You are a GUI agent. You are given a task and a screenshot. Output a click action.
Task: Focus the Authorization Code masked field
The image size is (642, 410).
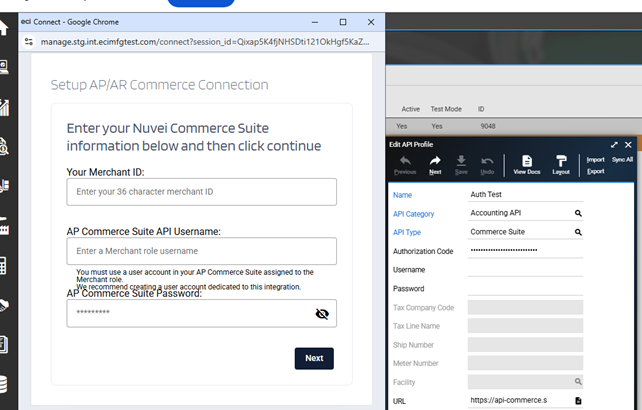[x=525, y=250]
